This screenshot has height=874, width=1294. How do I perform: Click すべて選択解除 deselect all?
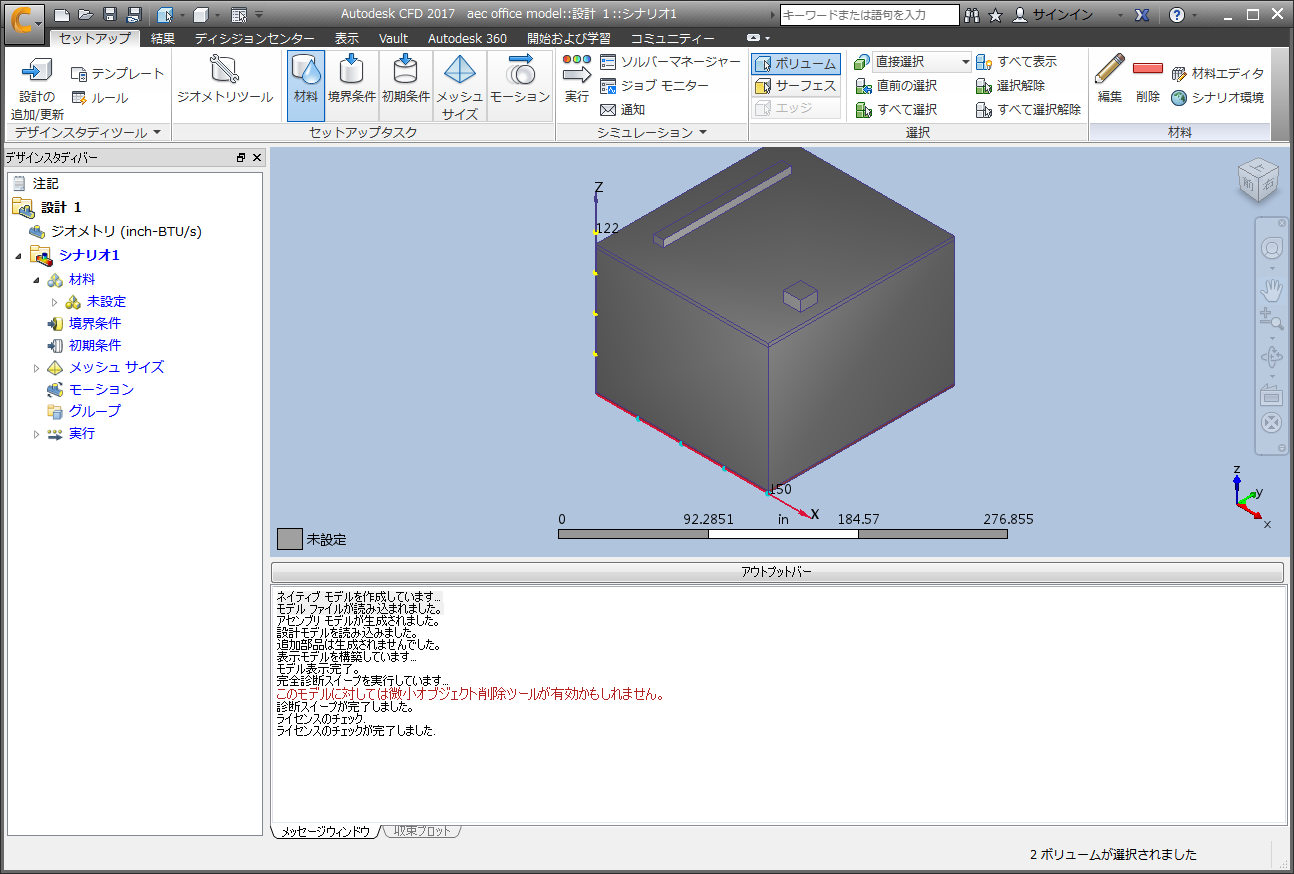1030,110
